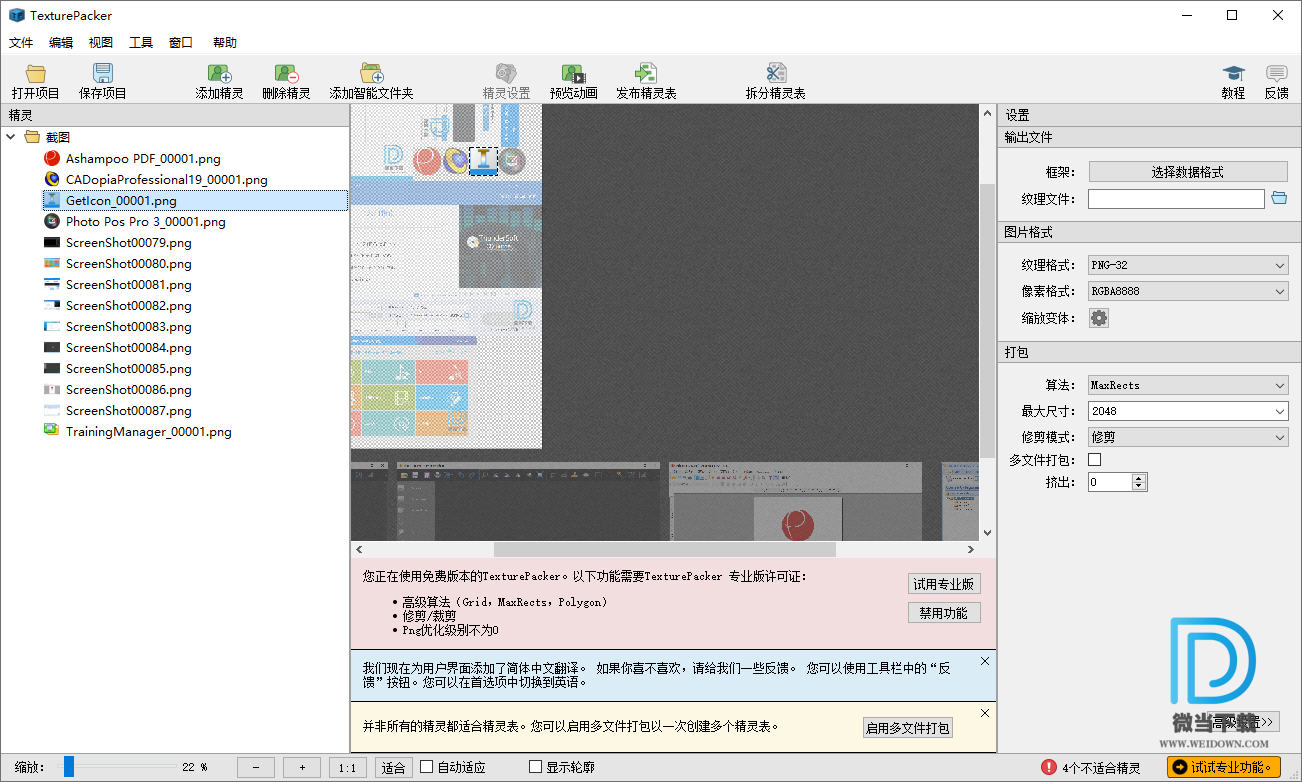This screenshot has width=1302, height=782.
Task: Open the 最大尺寸 2048 dropdown
Action: (x=1188, y=411)
